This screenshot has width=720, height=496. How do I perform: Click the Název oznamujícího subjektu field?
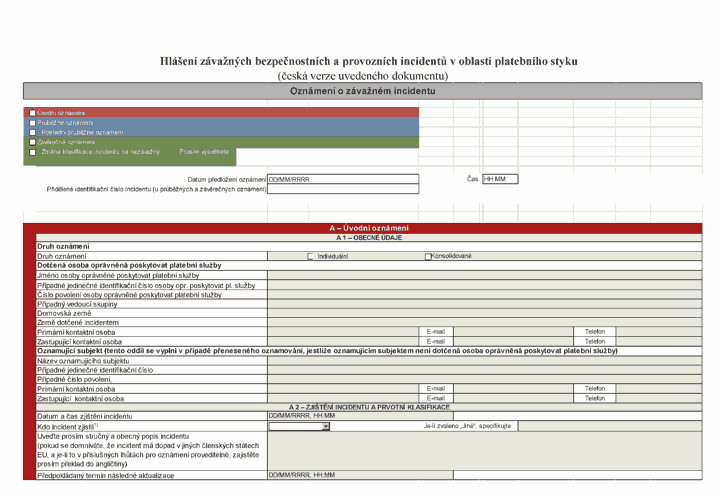click(x=484, y=361)
